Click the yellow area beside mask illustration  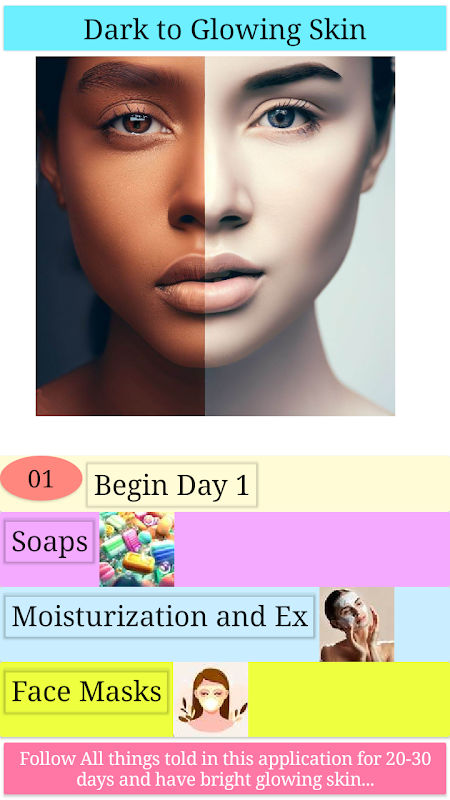(x=349, y=699)
